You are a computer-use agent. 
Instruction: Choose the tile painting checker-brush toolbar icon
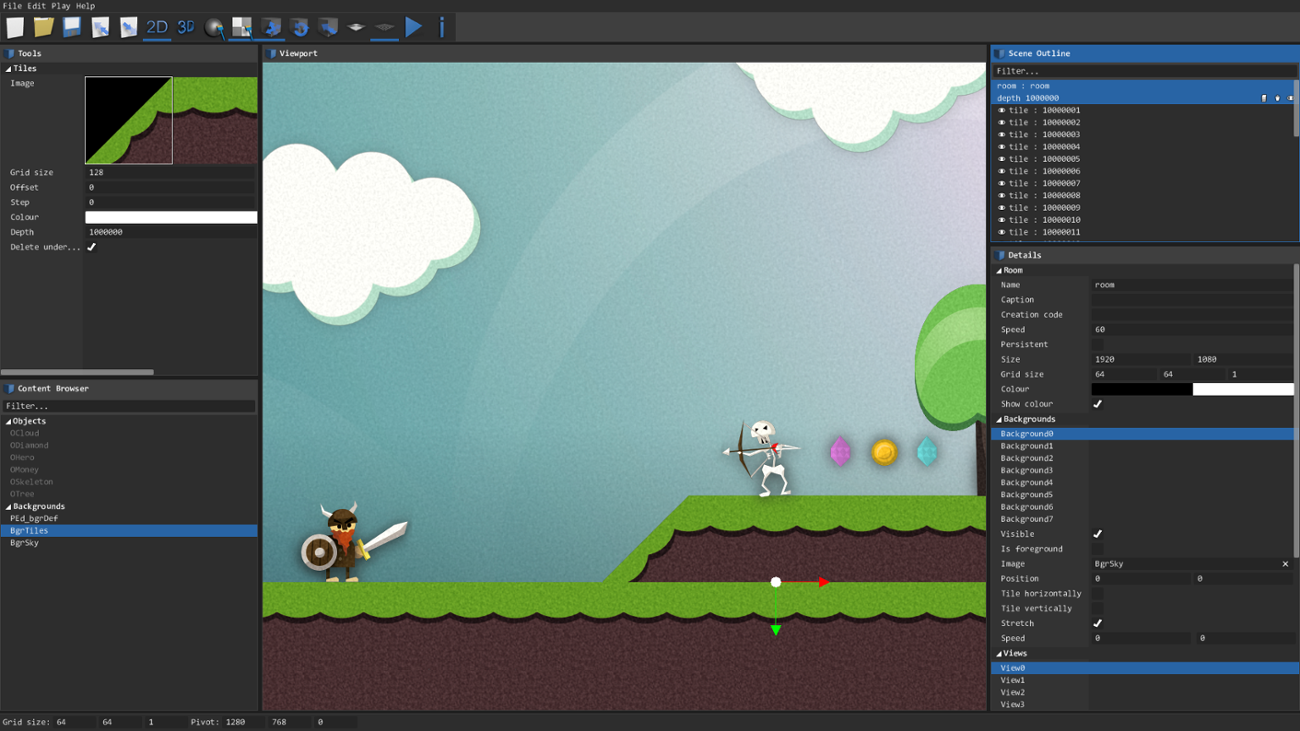pyautogui.click(x=241, y=27)
